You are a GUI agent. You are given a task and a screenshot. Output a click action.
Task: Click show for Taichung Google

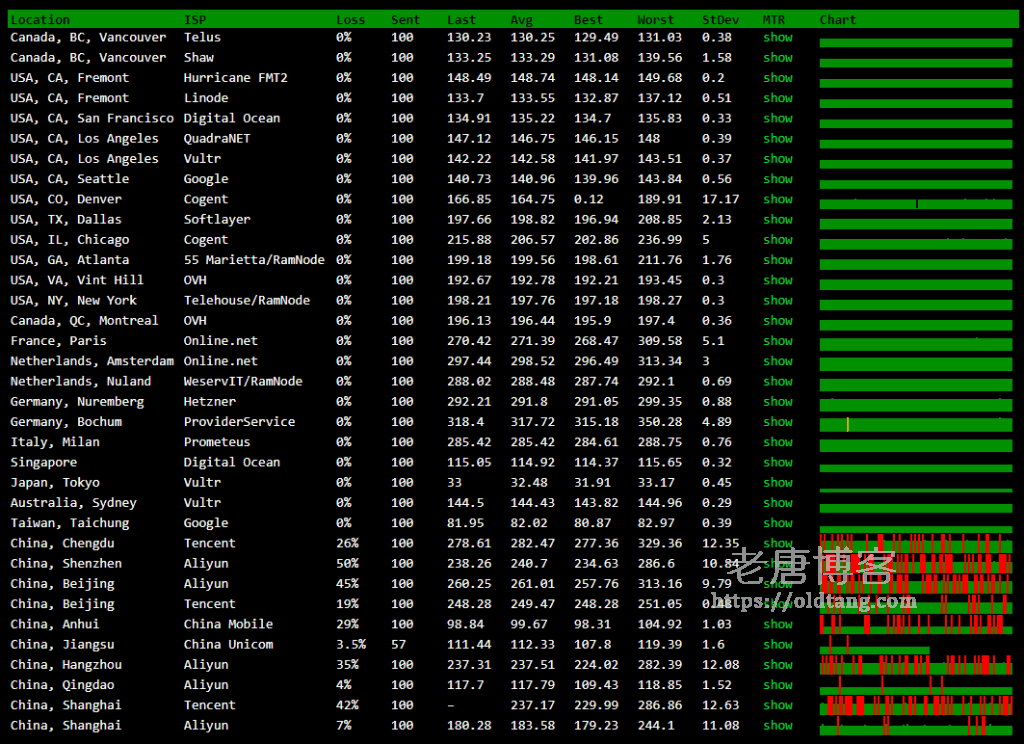(x=778, y=523)
